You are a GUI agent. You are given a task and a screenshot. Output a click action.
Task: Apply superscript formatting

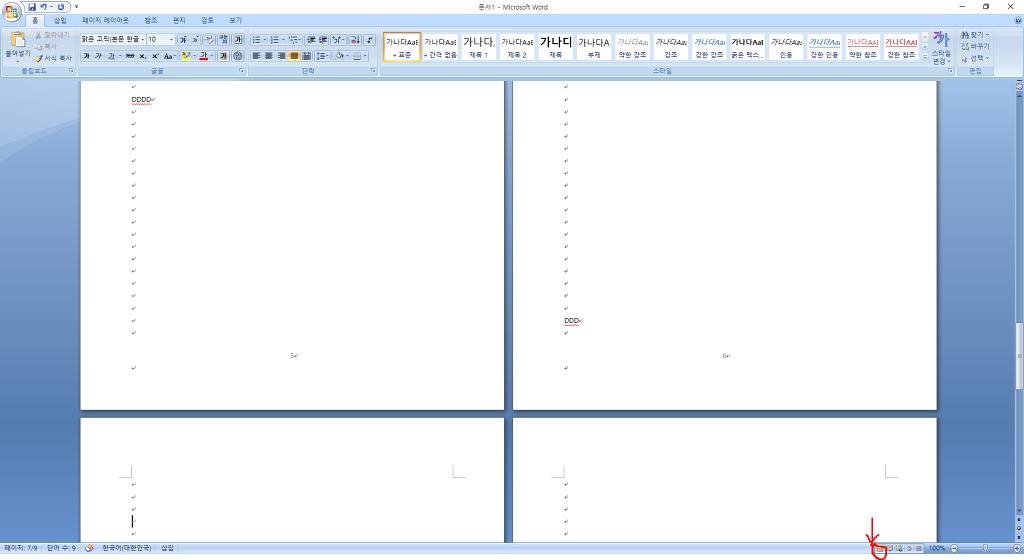click(155, 56)
